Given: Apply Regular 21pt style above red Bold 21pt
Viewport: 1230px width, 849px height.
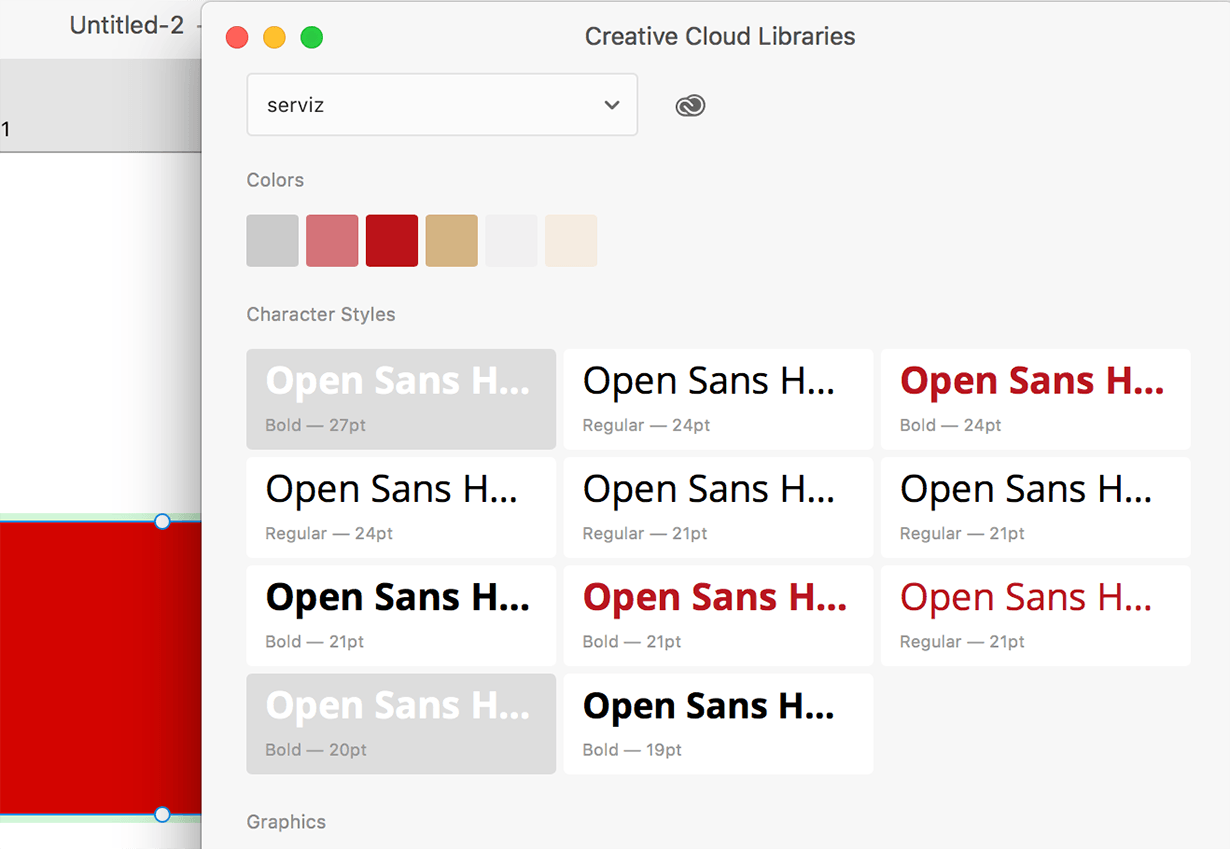Looking at the screenshot, I should (x=718, y=507).
